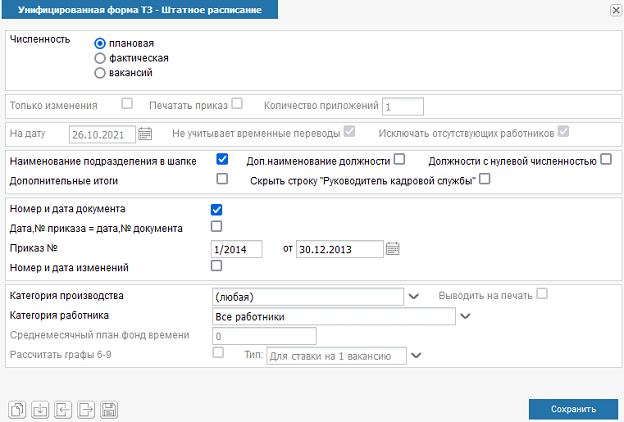Toggle Не учитывает временные переводы checkbox
624x422 pixels.
349,132
